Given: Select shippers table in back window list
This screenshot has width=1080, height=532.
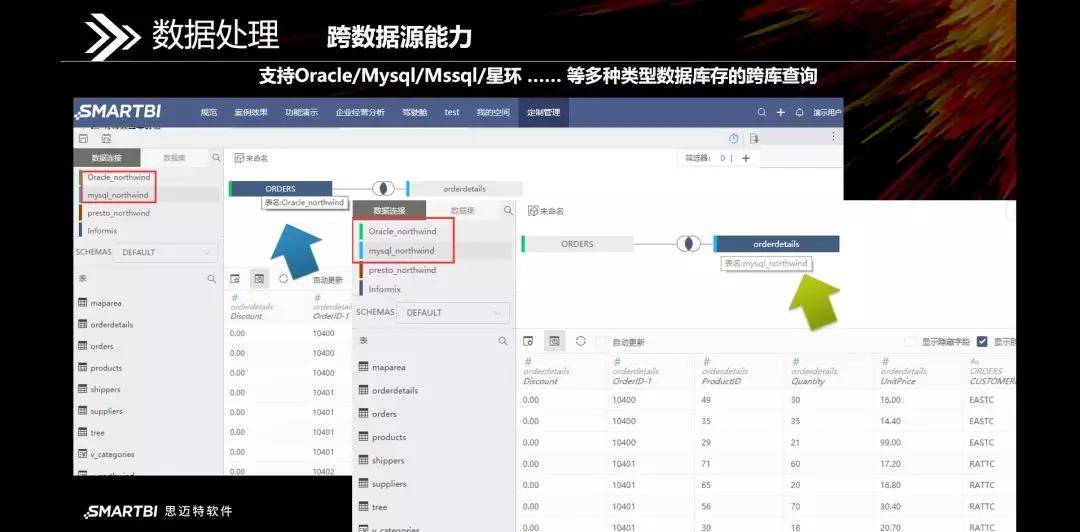Looking at the screenshot, I should [x=105, y=389].
